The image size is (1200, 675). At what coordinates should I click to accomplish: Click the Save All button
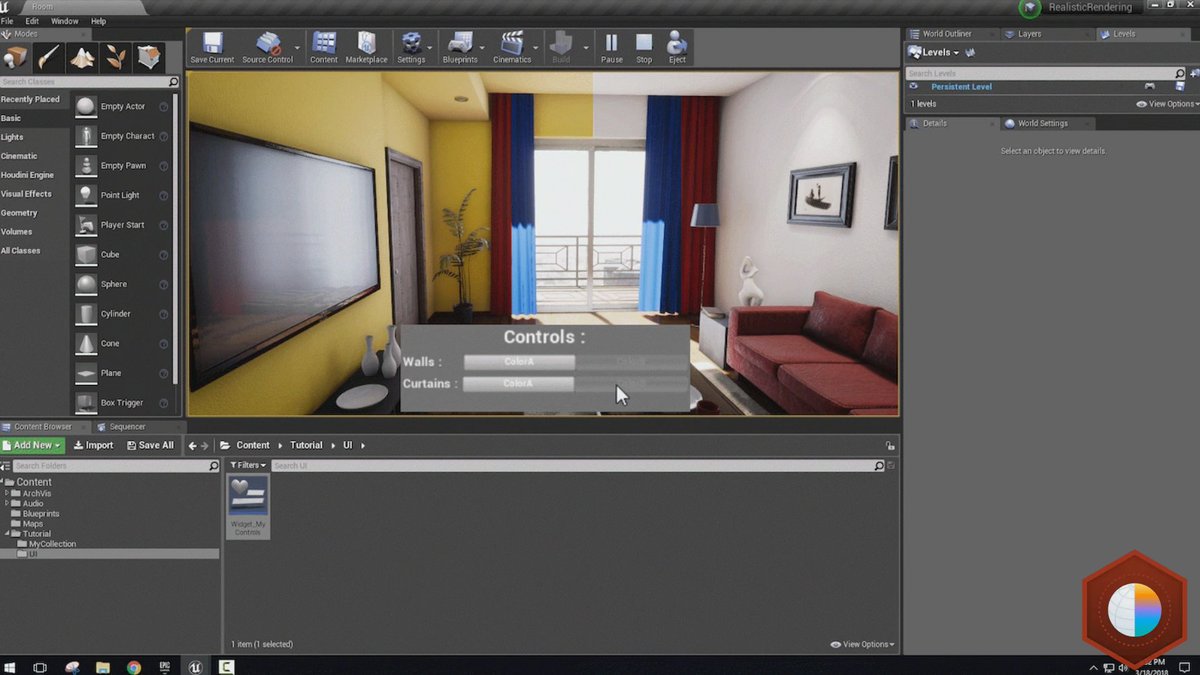(150, 445)
